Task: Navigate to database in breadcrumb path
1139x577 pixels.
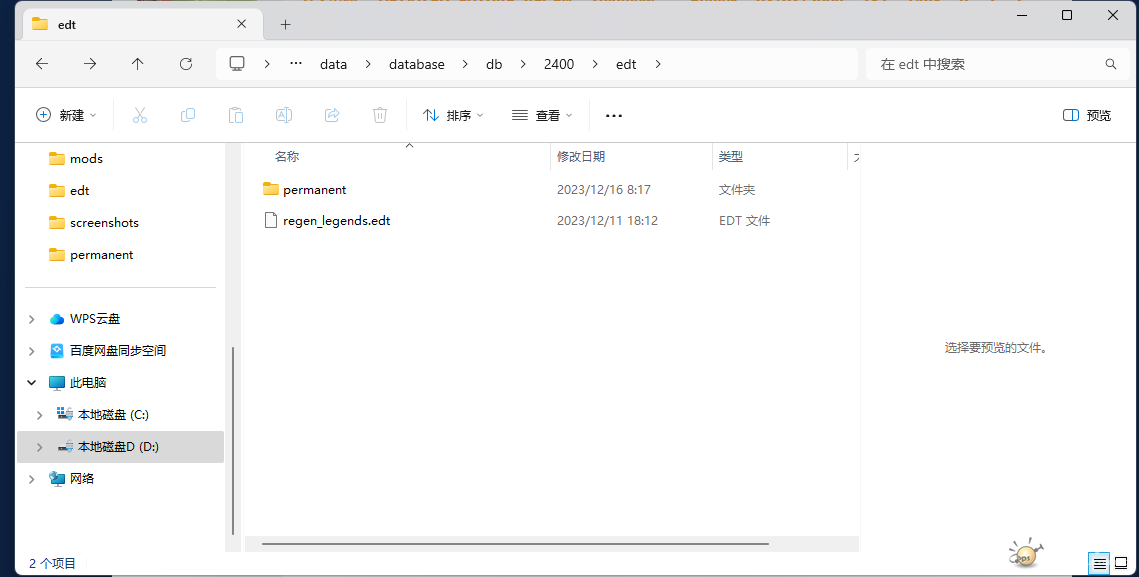Action: click(x=416, y=64)
